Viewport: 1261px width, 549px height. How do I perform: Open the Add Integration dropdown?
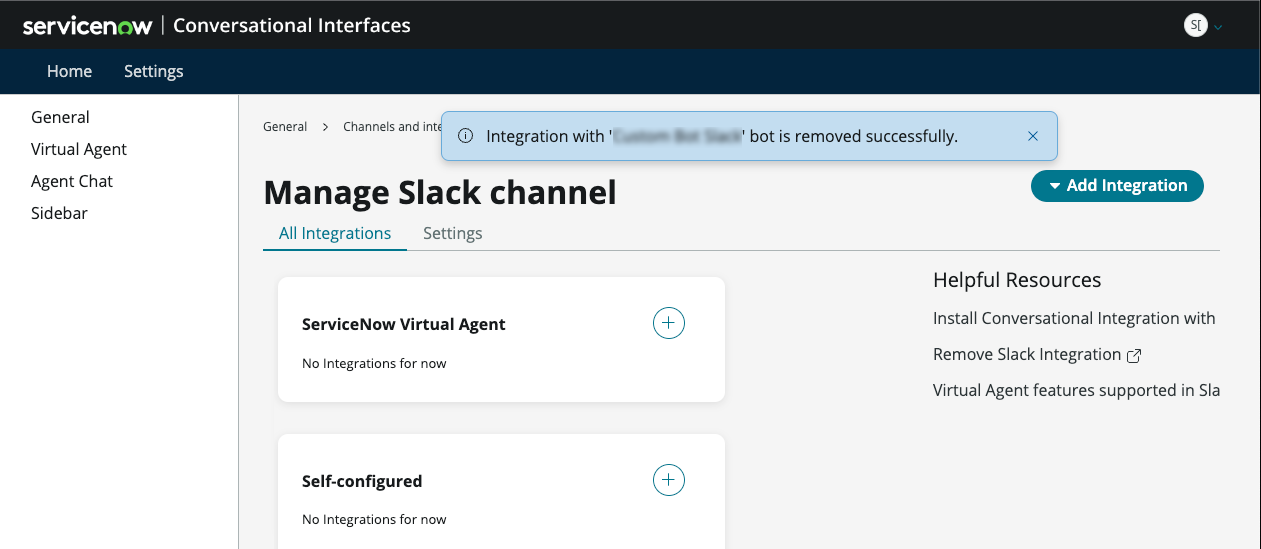(1117, 185)
